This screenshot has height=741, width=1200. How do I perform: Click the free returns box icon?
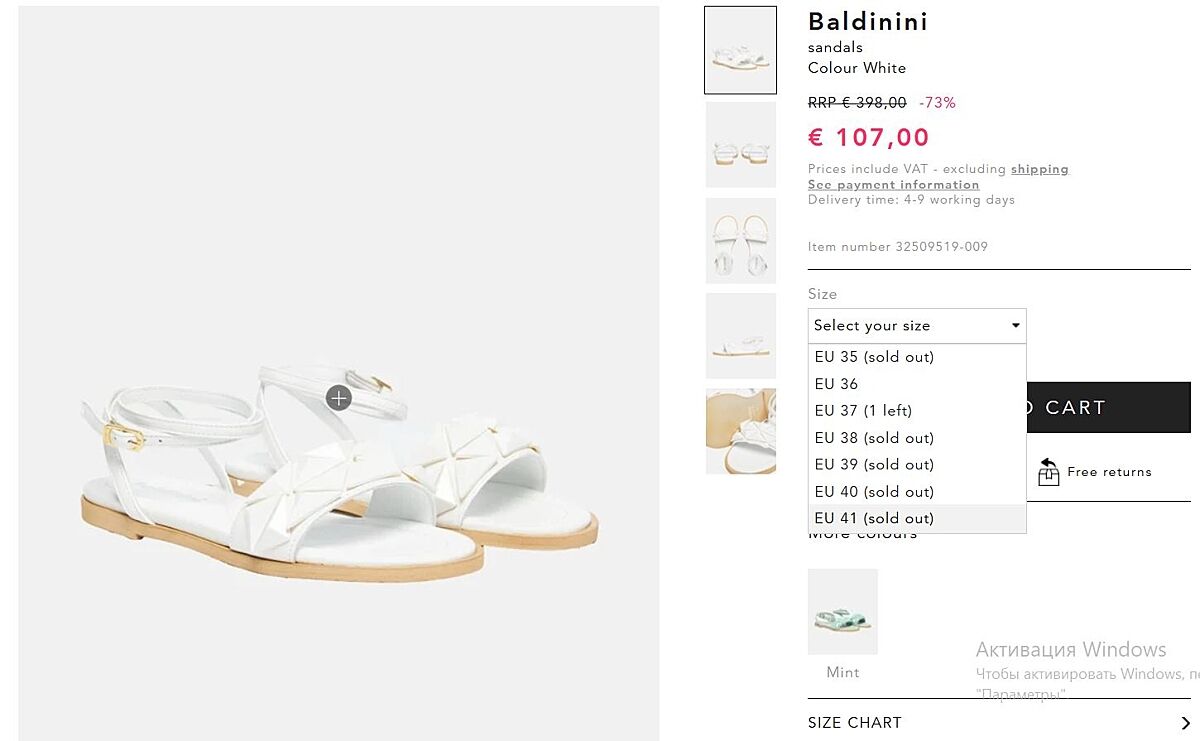point(1048,472)
